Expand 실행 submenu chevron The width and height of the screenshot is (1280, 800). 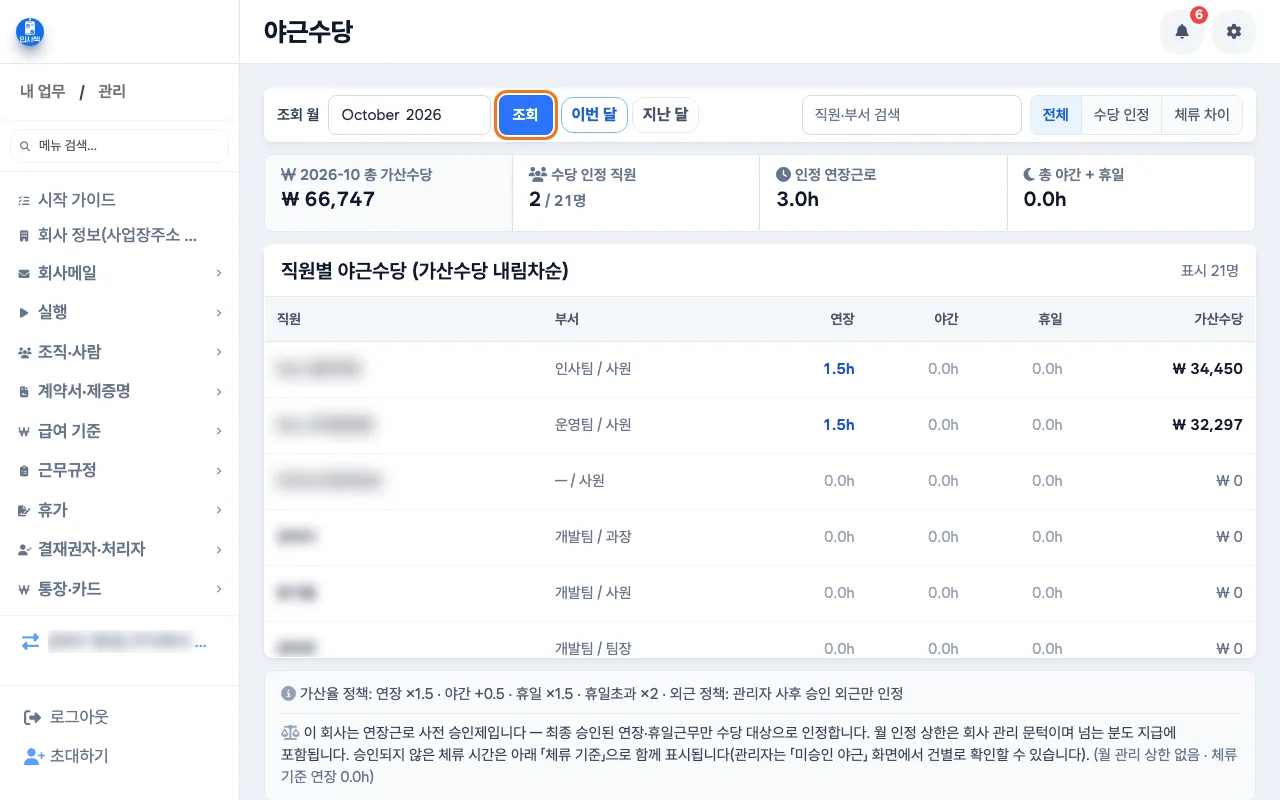(x=218, y=313)
